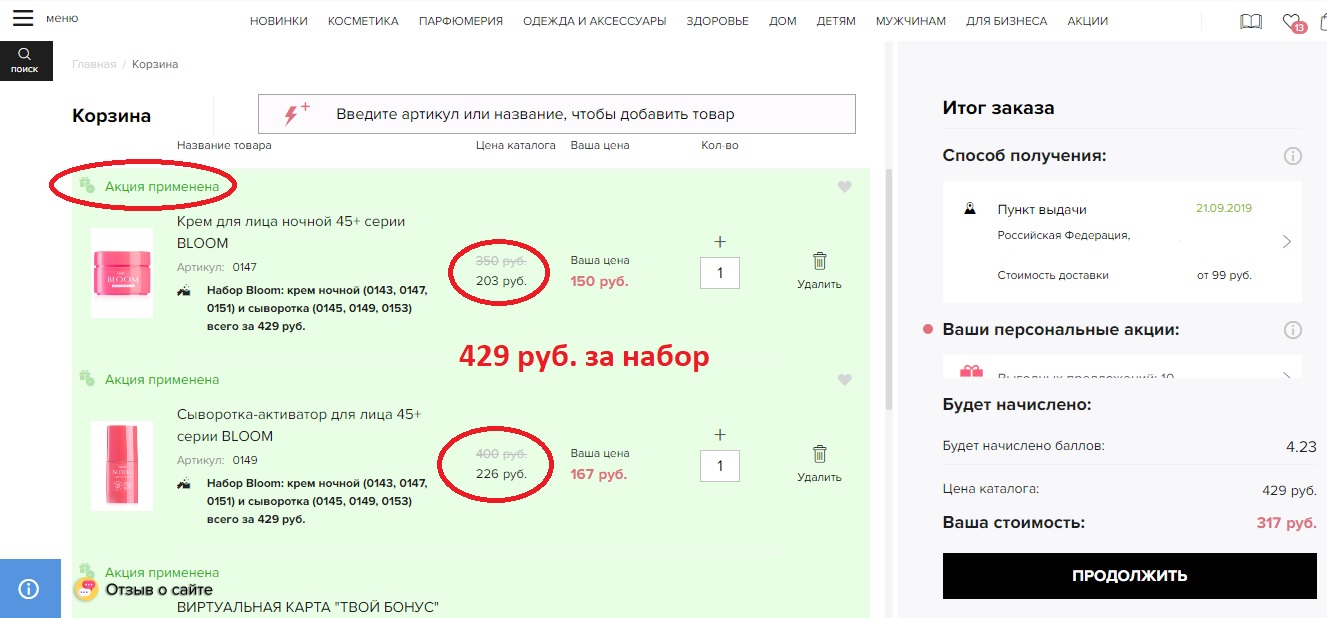Click the bonus points value 4.23

pyautogui.click(x=1301, y=447)
